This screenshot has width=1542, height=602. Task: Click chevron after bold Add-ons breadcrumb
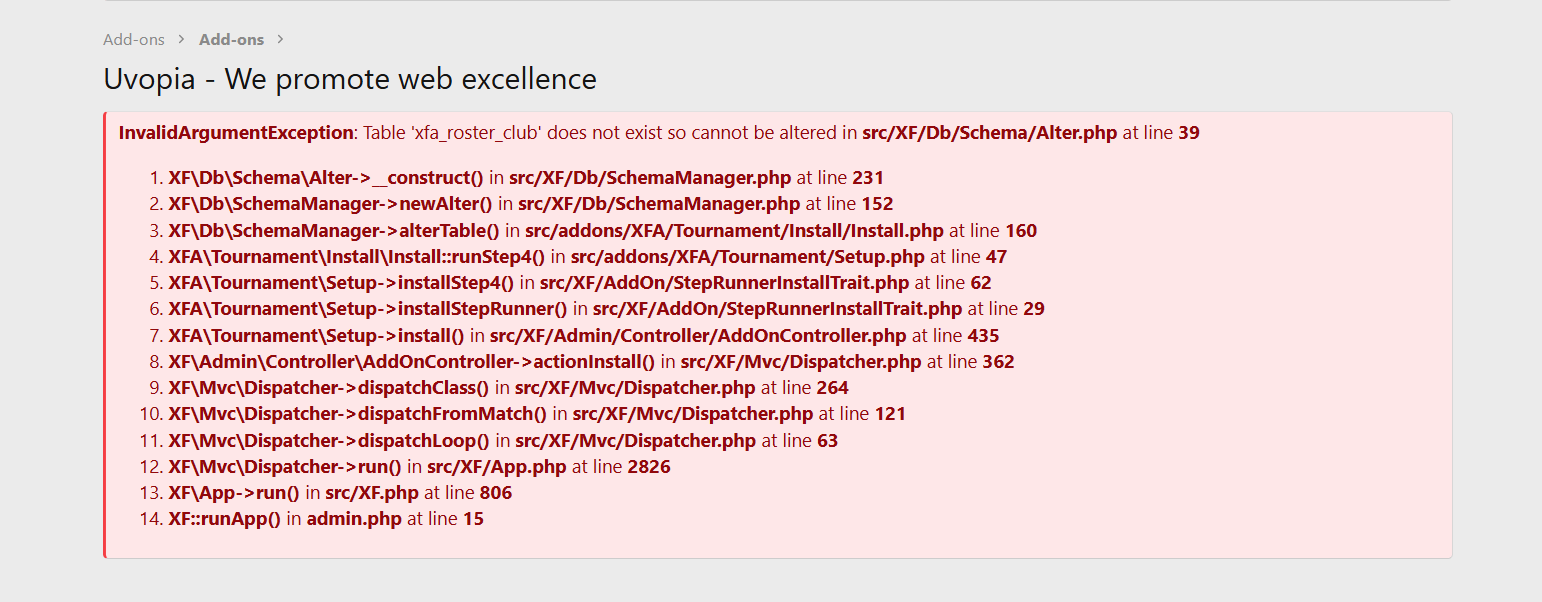281,40
